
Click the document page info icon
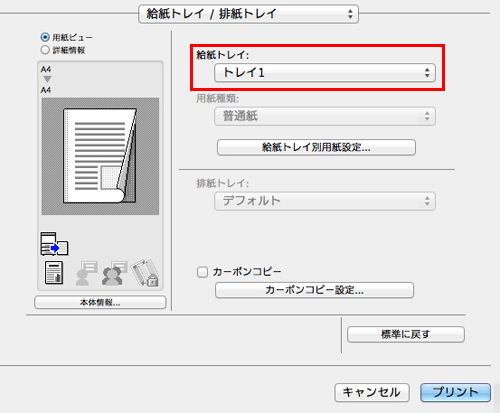pos(54,273)
